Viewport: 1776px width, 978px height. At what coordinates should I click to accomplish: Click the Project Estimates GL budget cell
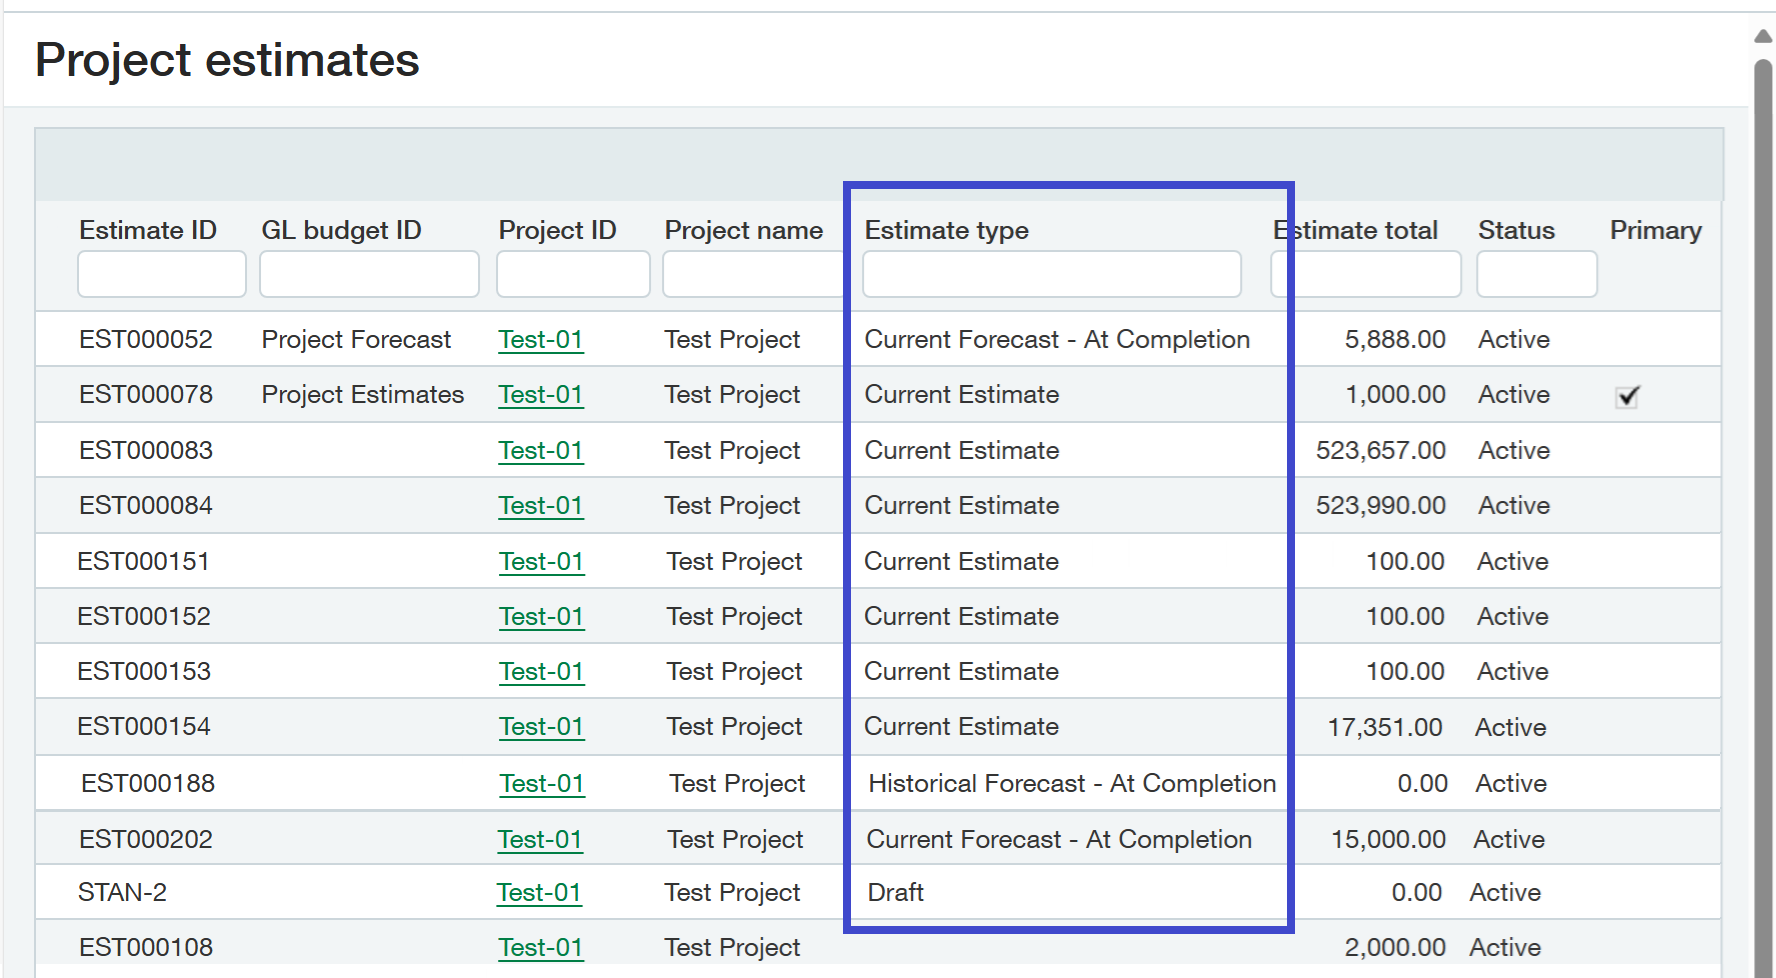point(363,395)
